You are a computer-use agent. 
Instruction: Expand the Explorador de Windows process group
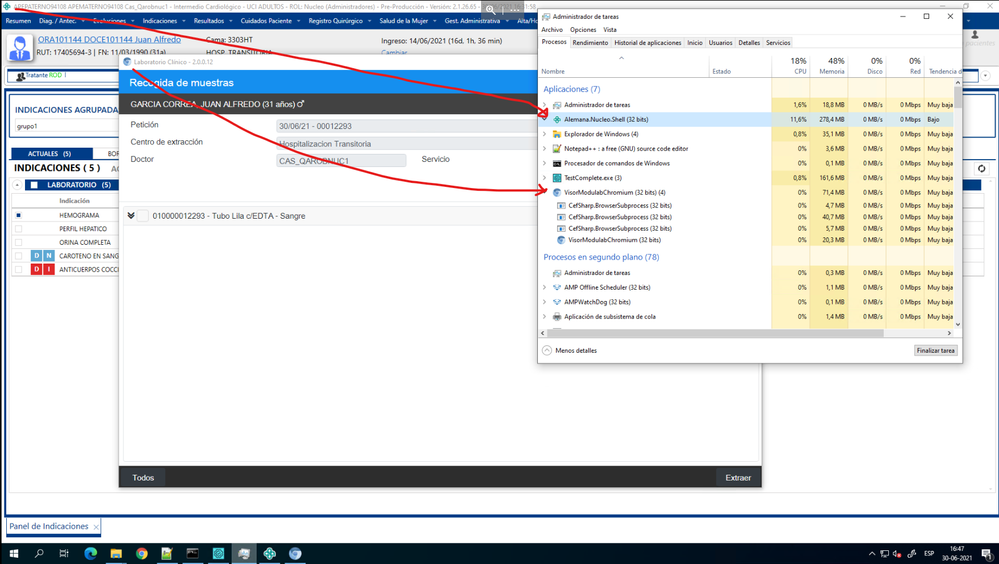(x=545, y=134)
